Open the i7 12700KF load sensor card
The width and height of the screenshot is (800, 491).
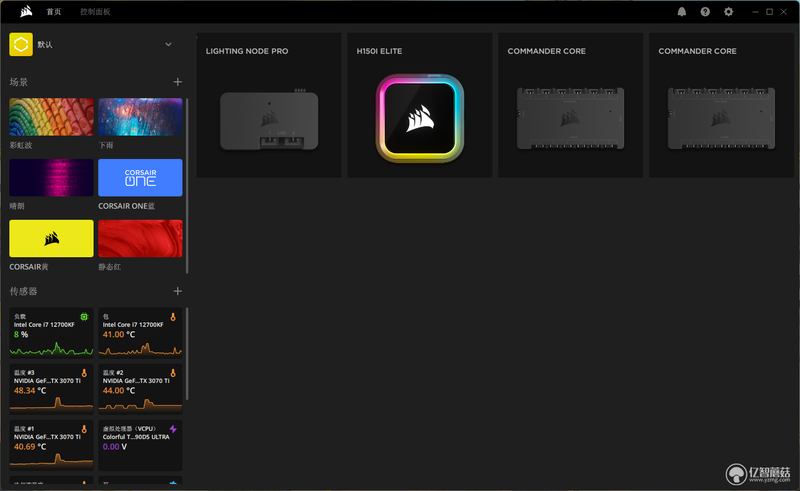51,332
